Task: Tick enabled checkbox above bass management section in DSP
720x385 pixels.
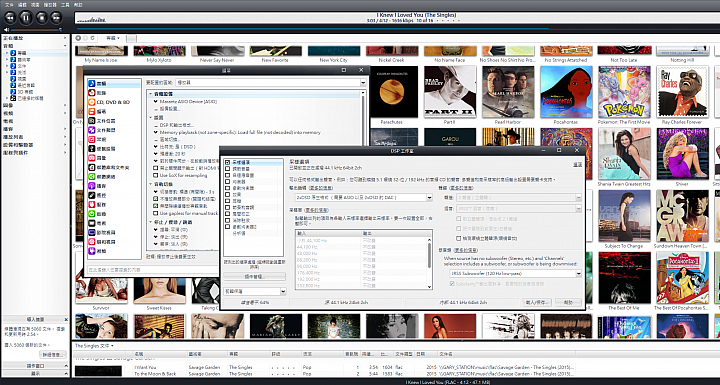Action: 459,238
